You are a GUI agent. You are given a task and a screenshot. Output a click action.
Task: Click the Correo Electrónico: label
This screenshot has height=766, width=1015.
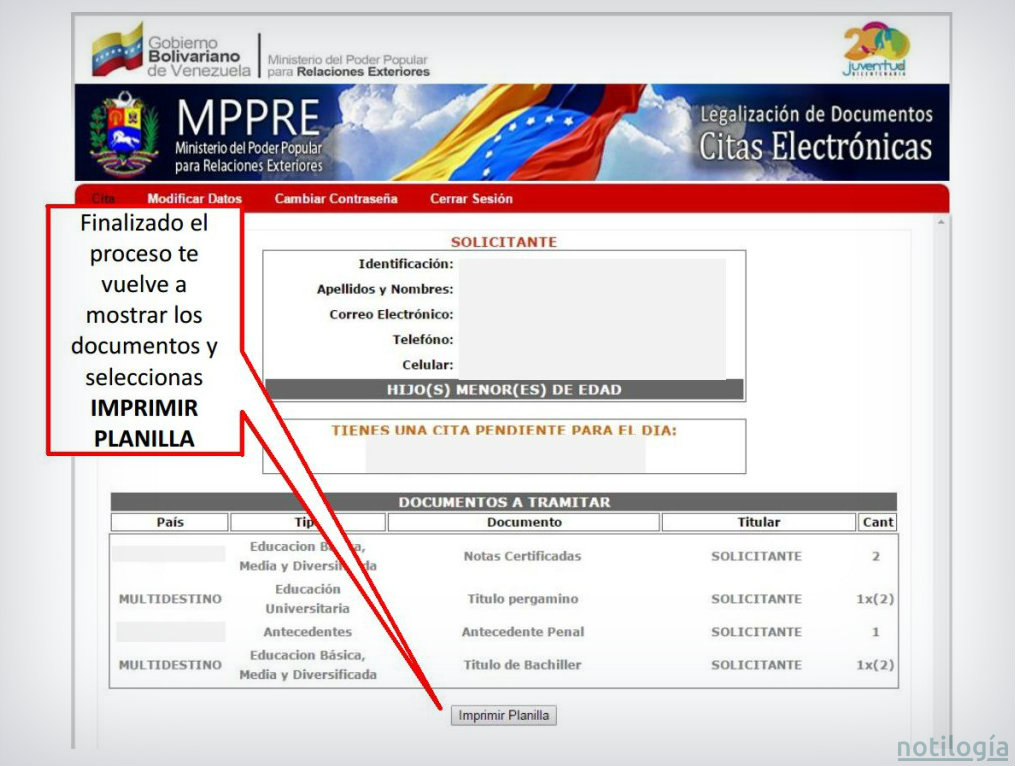[x=392, y=314]
